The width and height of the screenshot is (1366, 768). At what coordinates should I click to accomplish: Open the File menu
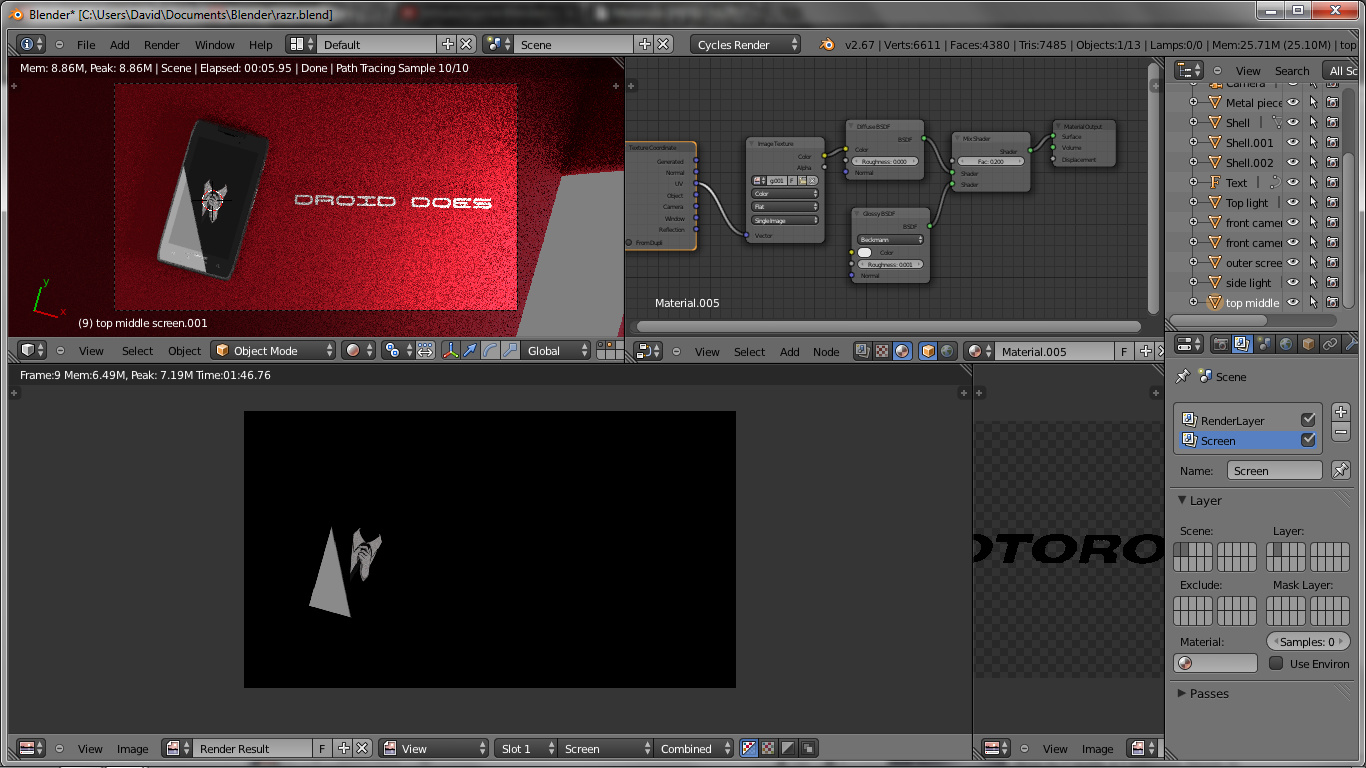tap(86, 45)
